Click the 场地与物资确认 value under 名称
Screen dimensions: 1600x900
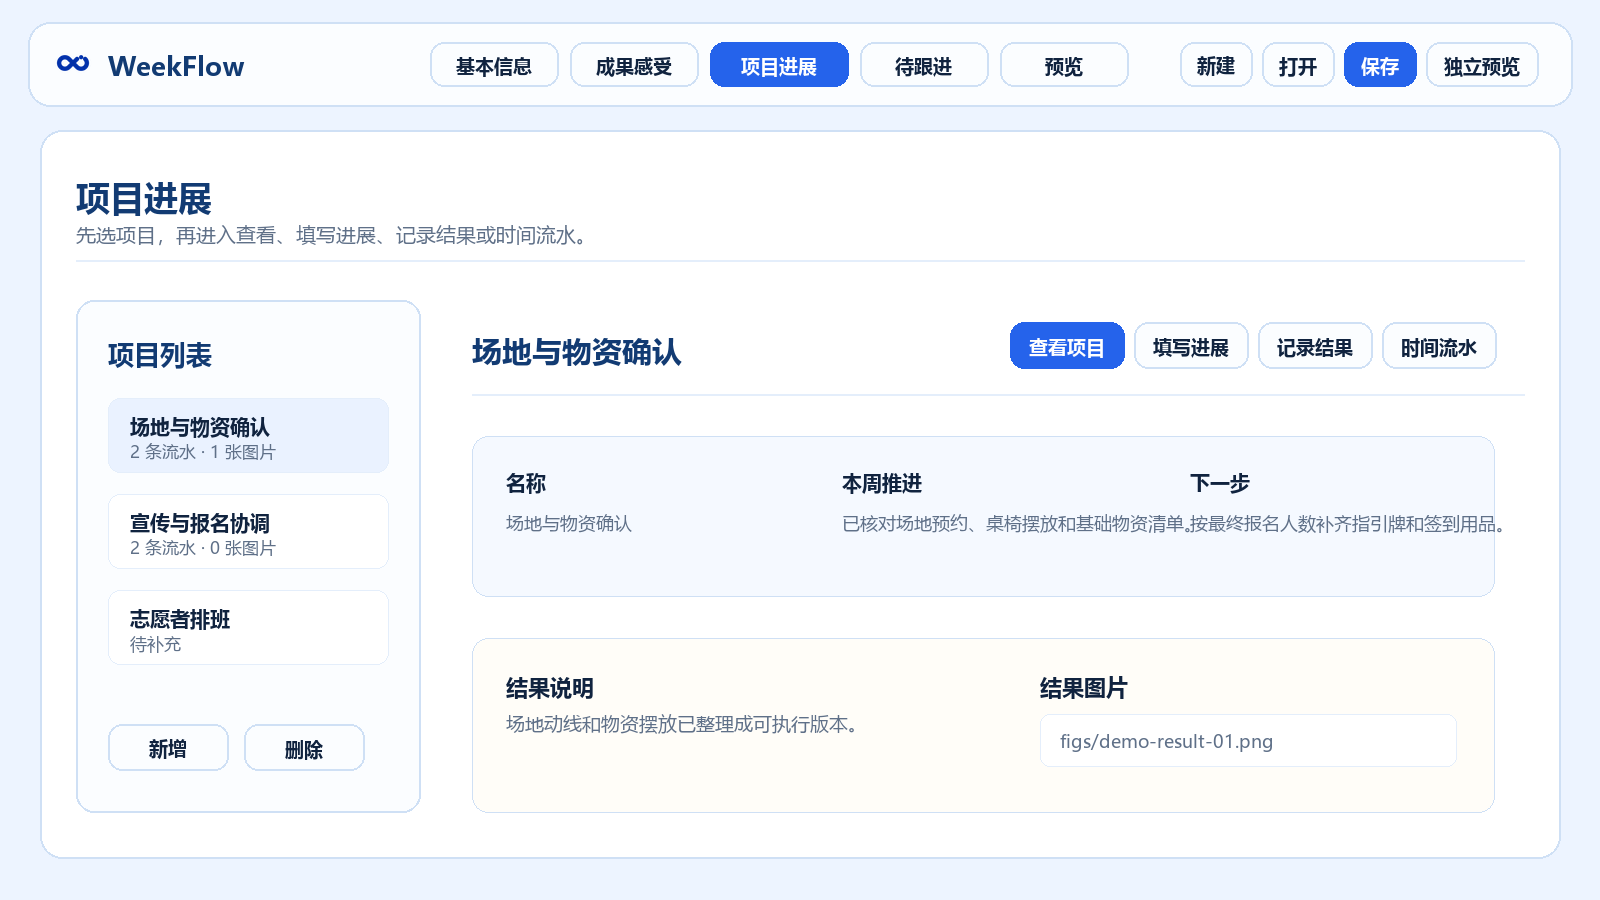(569, 524)
